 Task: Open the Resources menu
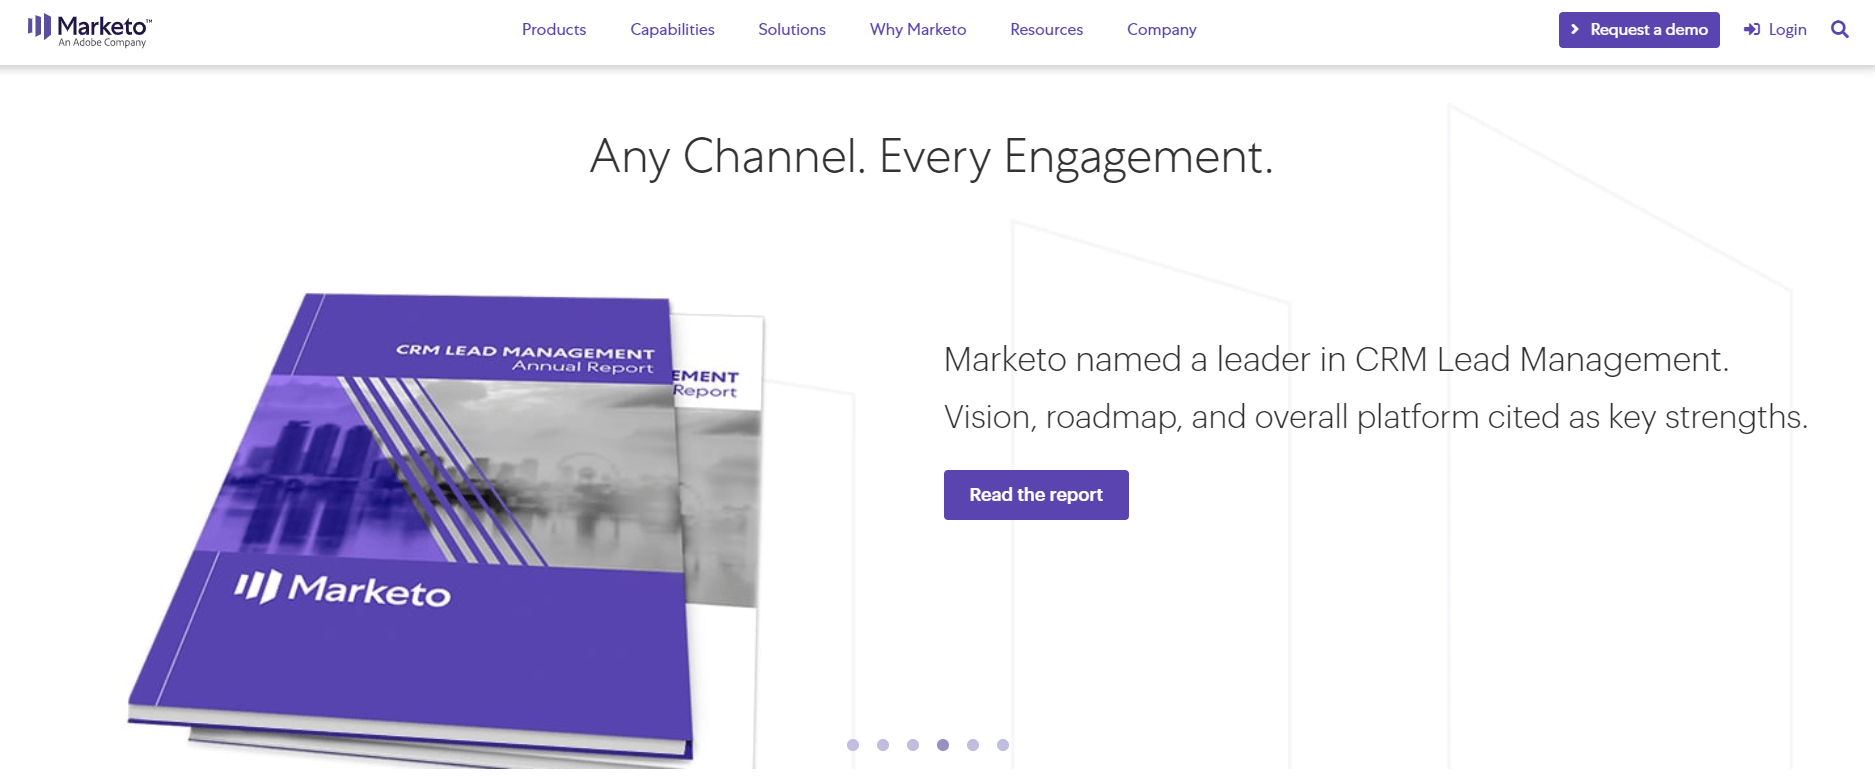(x=1046, y=30)
